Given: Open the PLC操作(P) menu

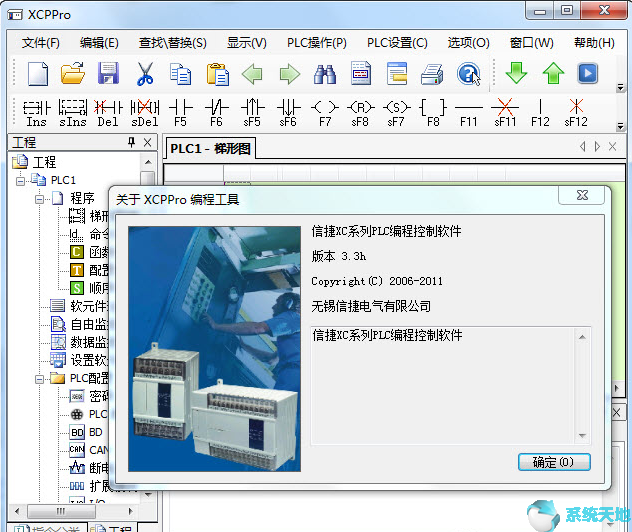Looking at the screenshot, I should (x=317, y=43).
